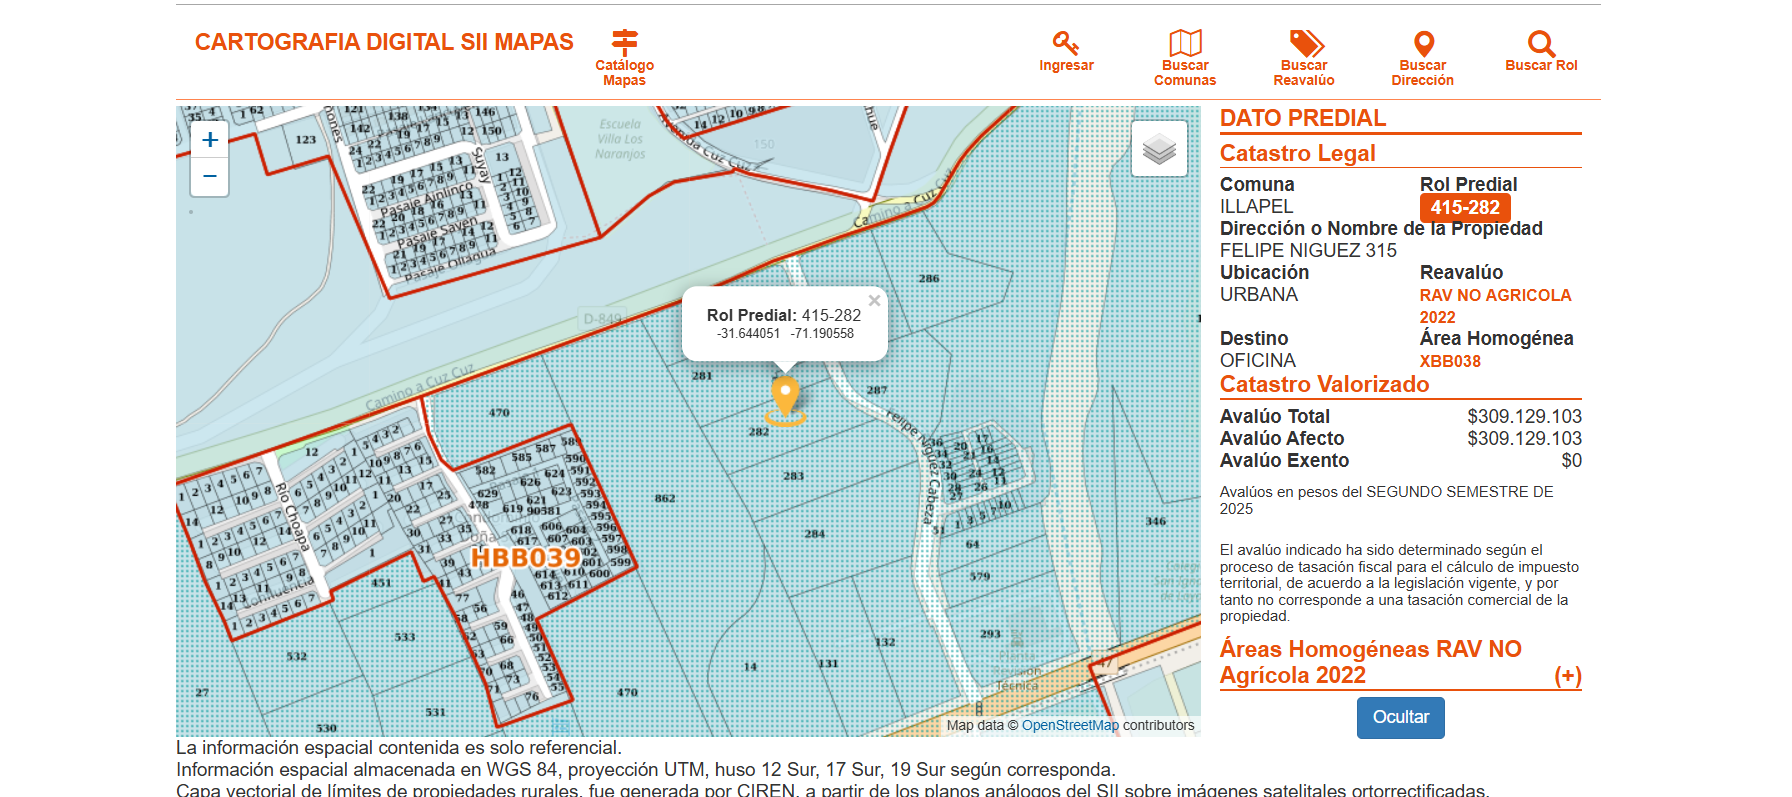This screenshot has height=797, width=1792.
Task: Click the Catastro Valorizado section heading
Action: 1324,384
